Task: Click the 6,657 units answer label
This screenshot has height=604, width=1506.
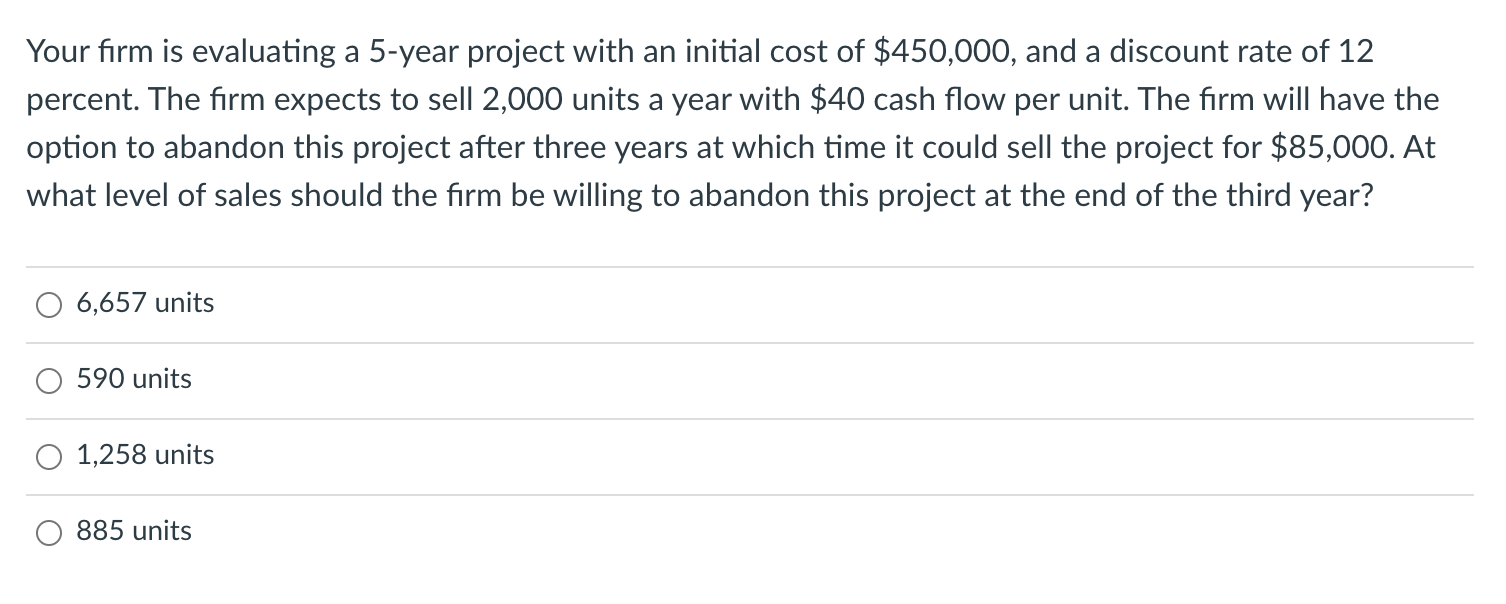Action: tap(145, 303)
